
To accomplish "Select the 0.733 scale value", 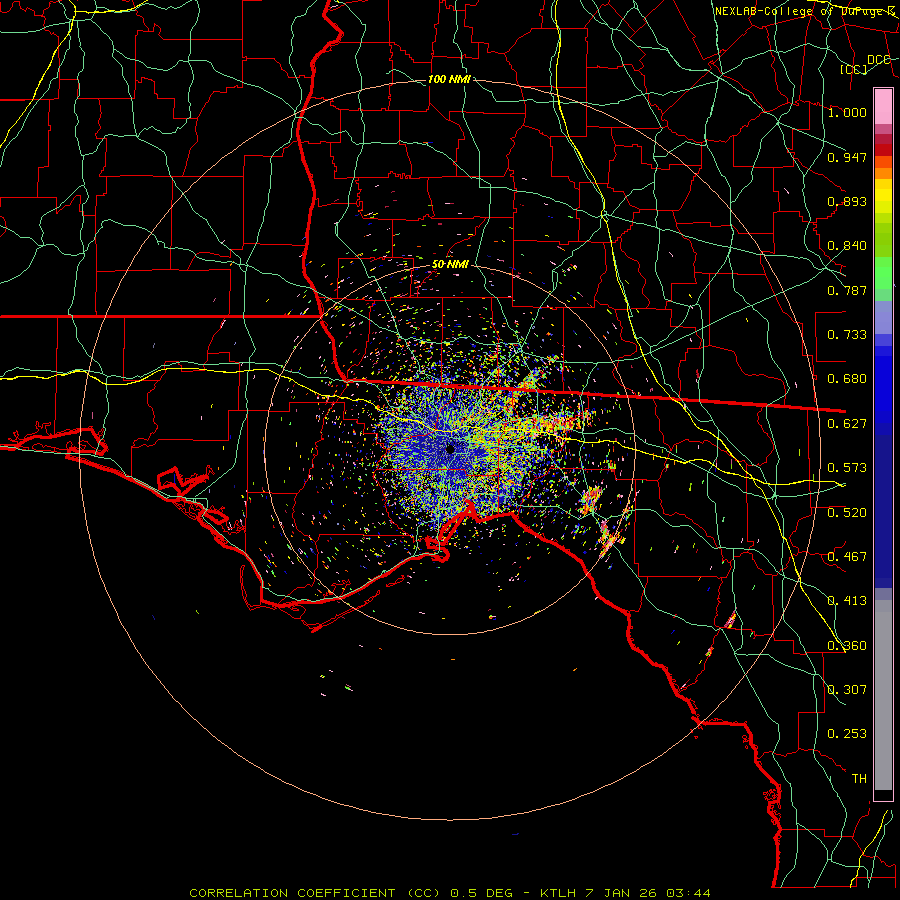I will tap(847, 335).
